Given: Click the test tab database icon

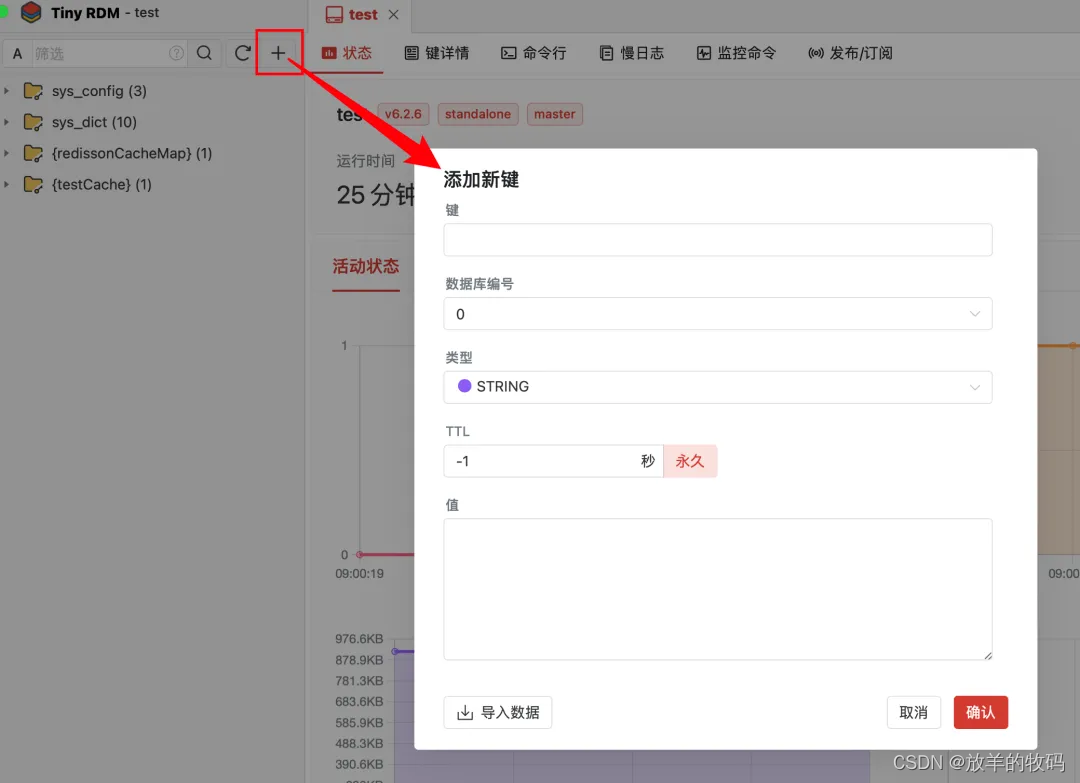Looking at the screenshot, I should [334, 15].
